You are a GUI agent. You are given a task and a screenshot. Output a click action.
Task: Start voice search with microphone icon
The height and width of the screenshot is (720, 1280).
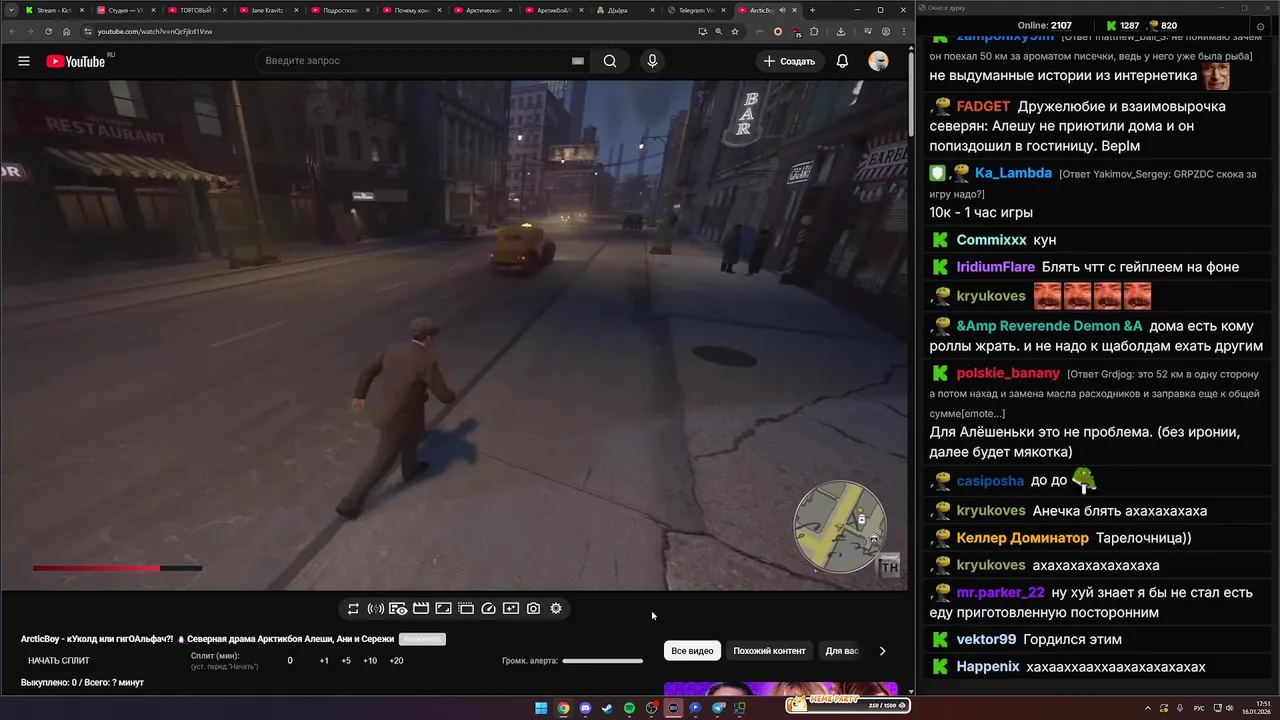[x=652, y=61]
